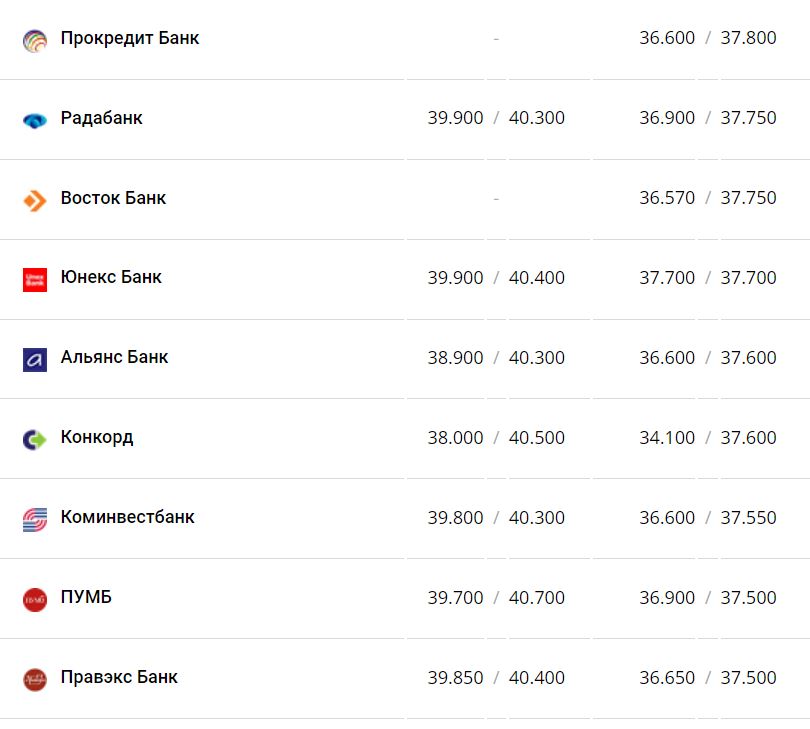Click the Правэкс Банк logo icon
810x729 pixels.
pyautogui.click(x=35, y=679)
